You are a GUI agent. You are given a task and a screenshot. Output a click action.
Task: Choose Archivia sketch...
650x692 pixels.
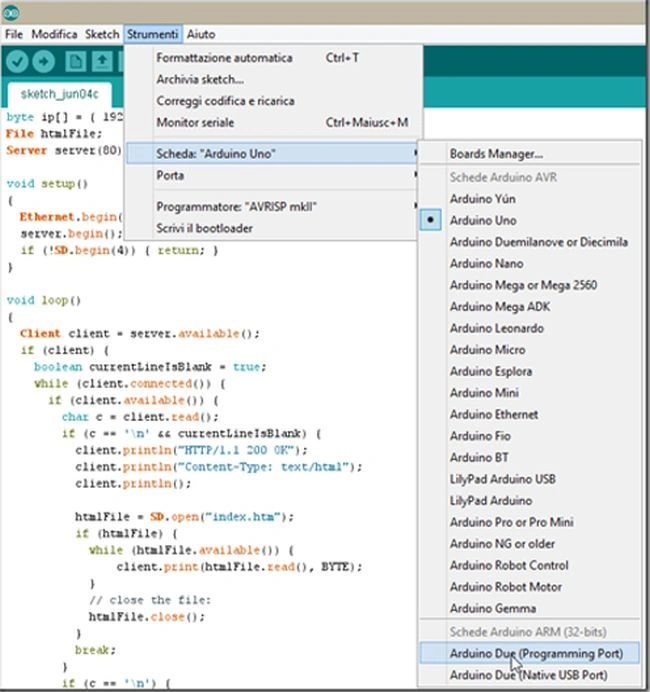click(x=272, y=79)
